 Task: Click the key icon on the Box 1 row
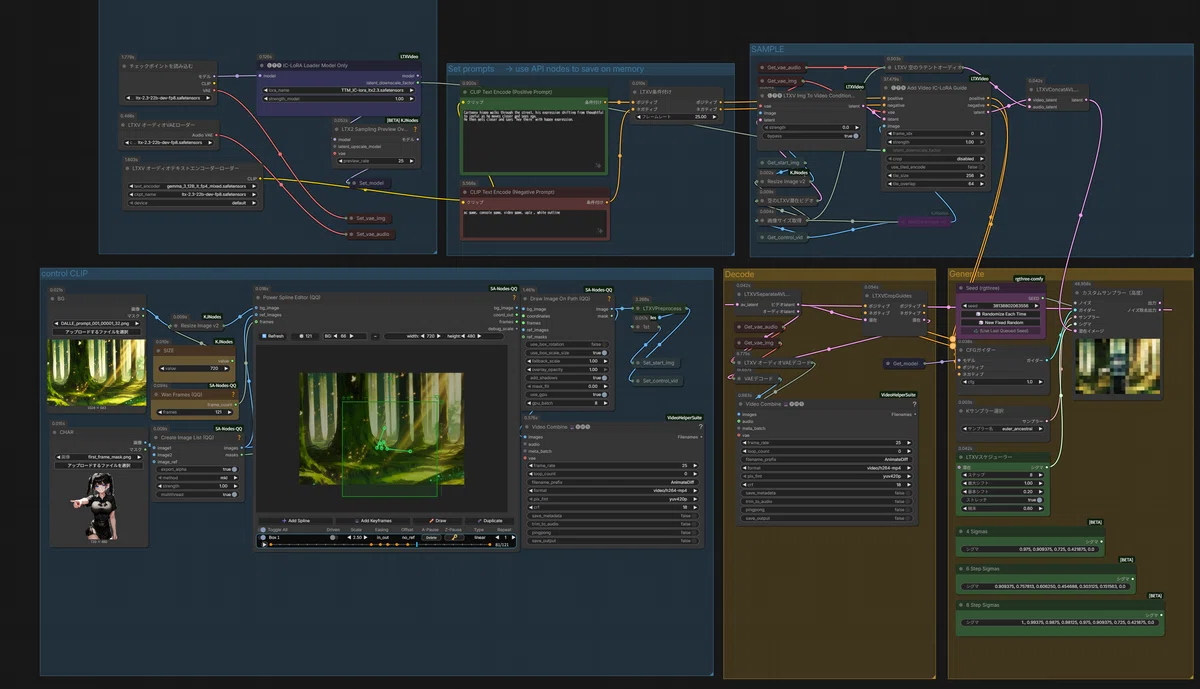click(454, 537)
